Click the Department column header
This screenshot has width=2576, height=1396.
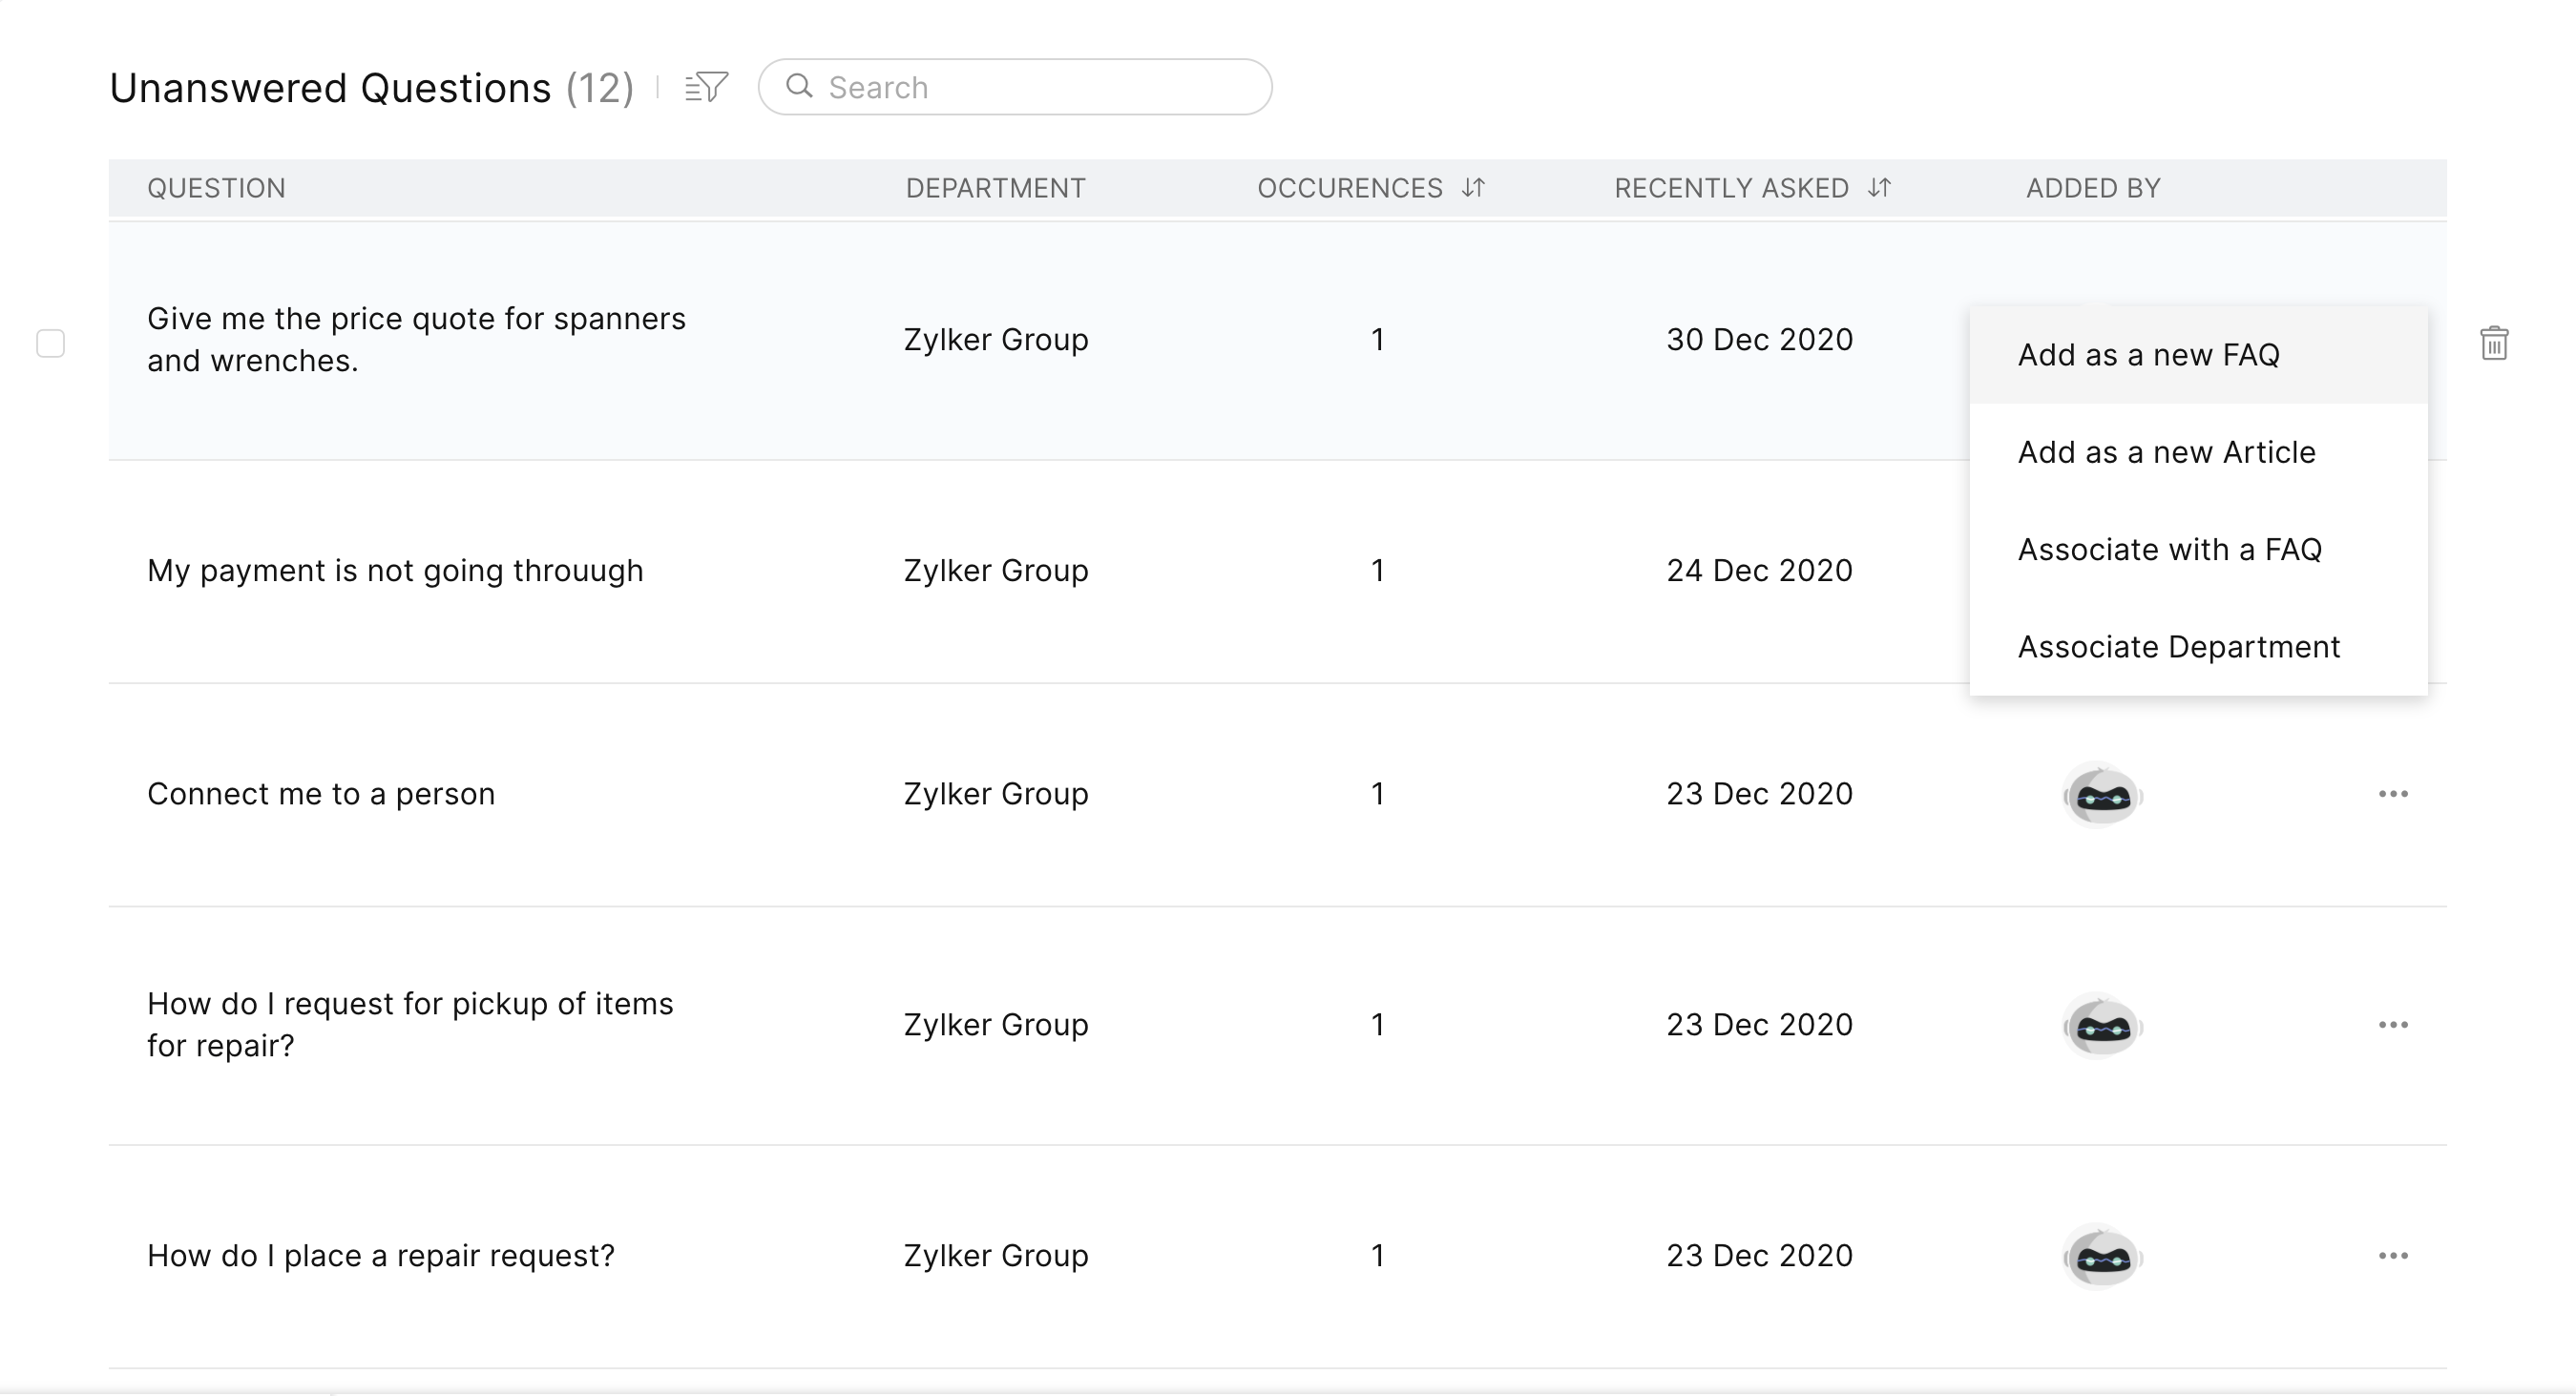[x=995, y=188]
